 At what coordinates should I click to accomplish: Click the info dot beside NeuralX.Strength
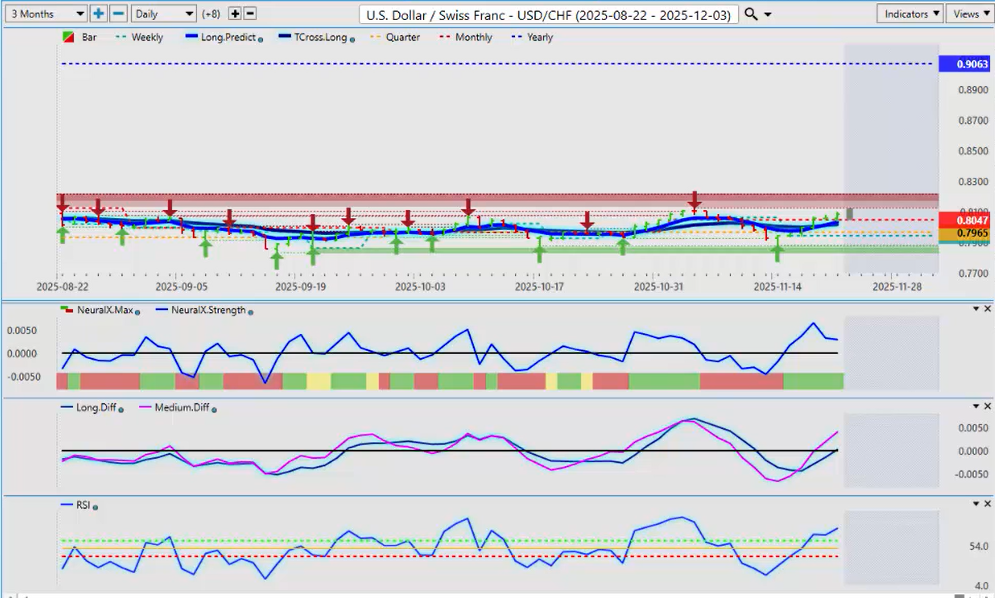252,312
